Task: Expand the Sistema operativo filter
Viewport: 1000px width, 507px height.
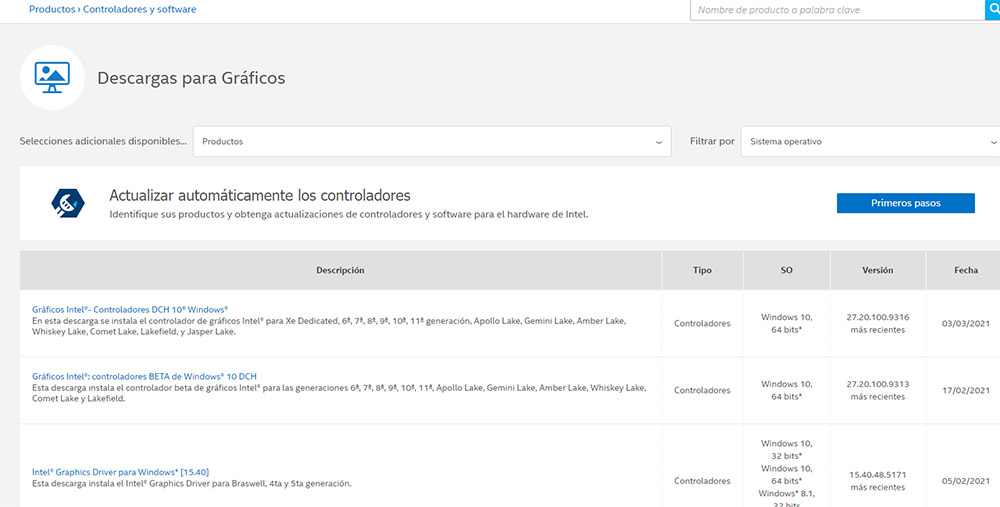Action: (870, 142)
